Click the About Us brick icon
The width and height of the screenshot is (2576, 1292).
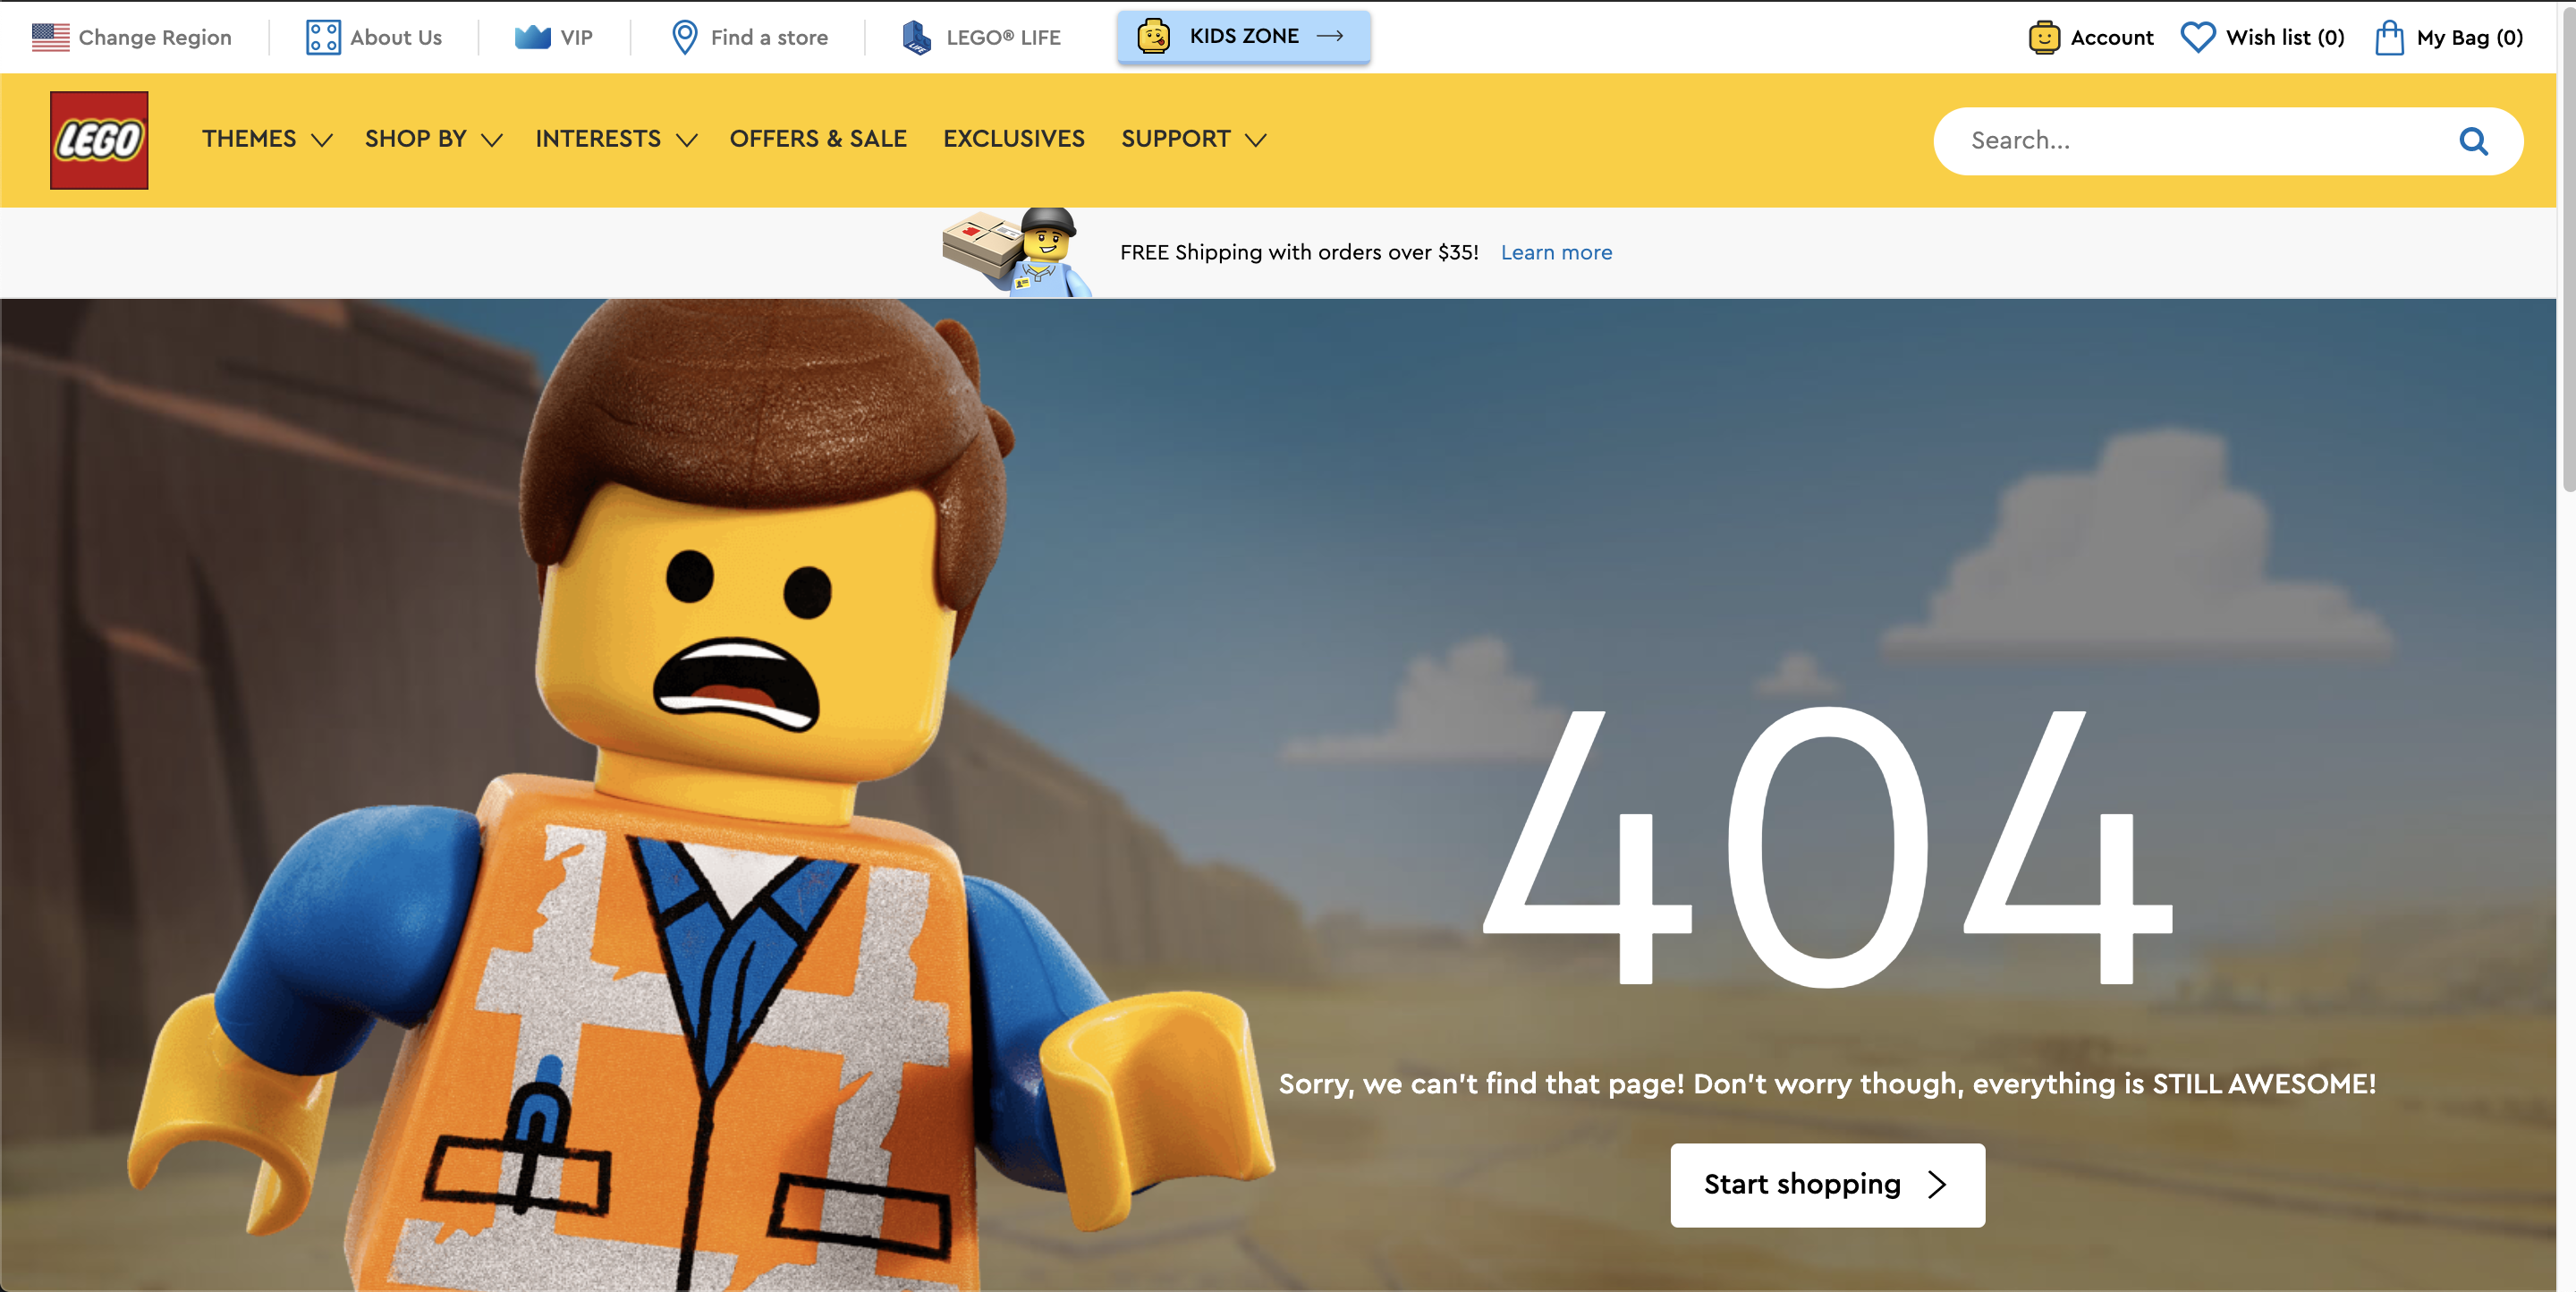pyautogui.click(x=323, y=37)
